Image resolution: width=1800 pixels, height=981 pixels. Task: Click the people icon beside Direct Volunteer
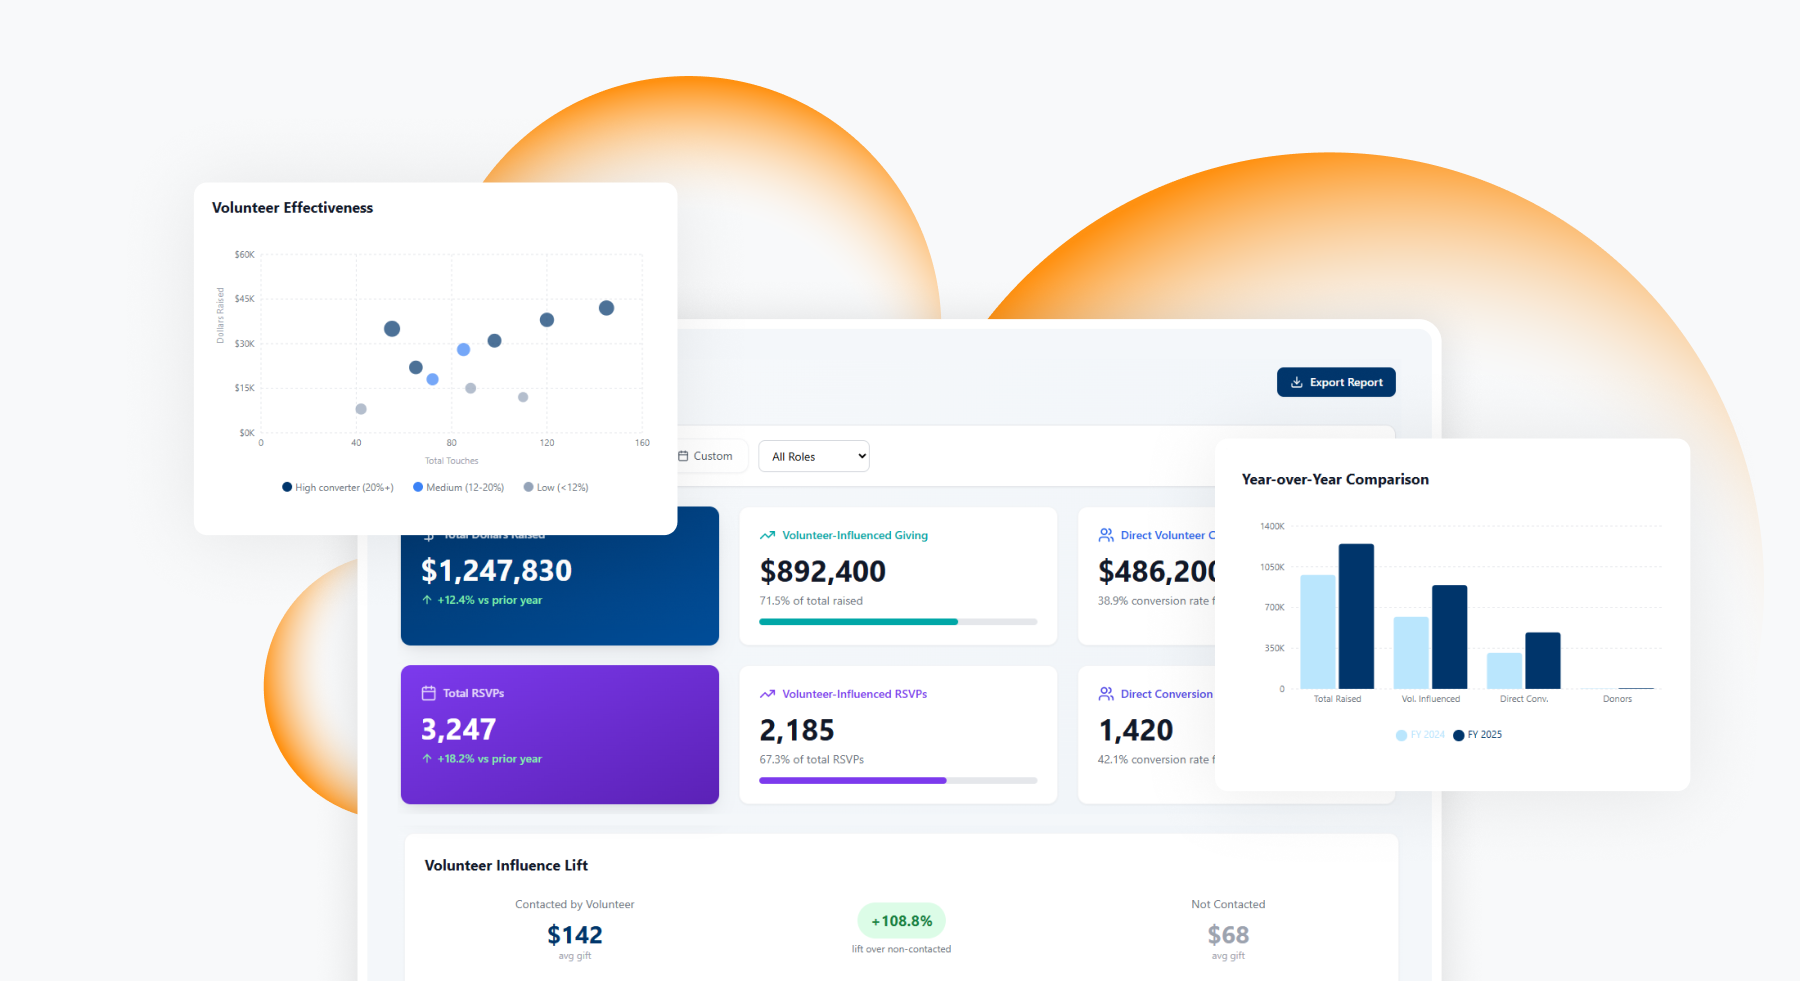click(1106, 535)
